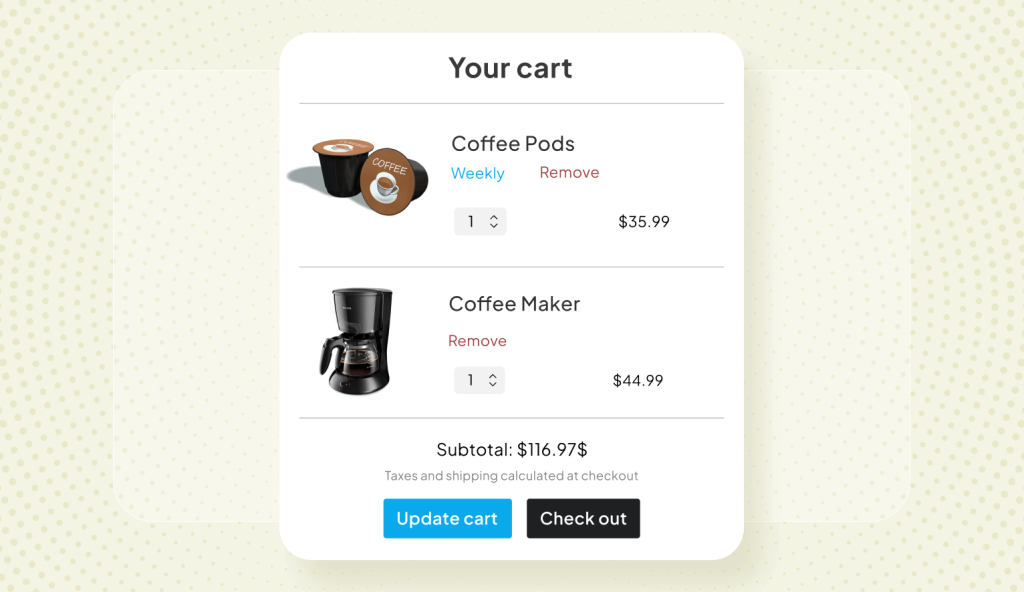Screen dimensions: 1024x592
Task: Decrease Coffee Maker quantity with down arrow
Action: pyautogui.click(x=492, y=386)
